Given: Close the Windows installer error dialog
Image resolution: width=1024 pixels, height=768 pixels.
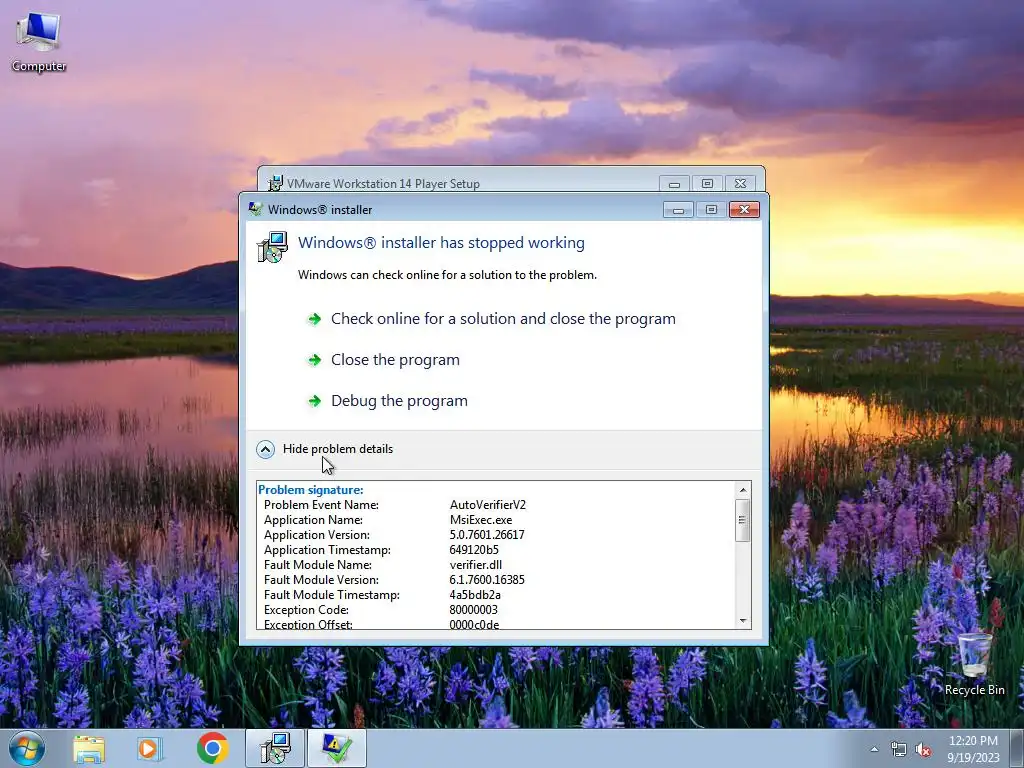Looking at the screenshot, I should (x=744, y=210).
